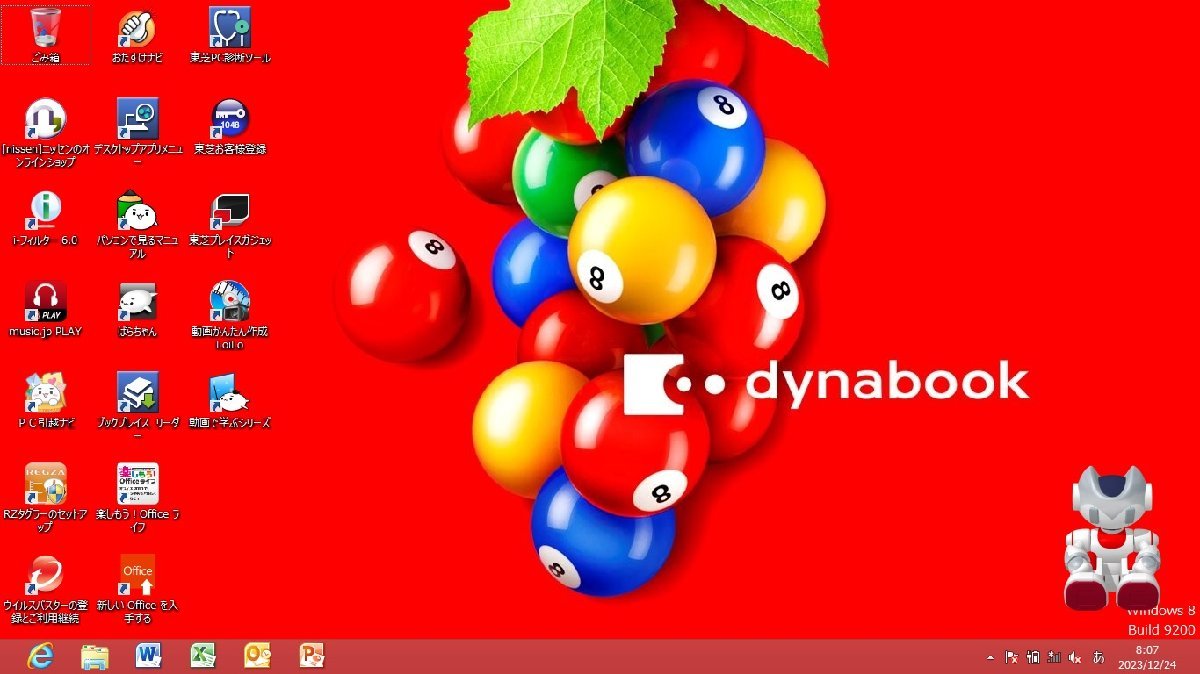Open i-フィルター 6.0 shortcut
The image size is (1200, 674).
tap(46, 217)
